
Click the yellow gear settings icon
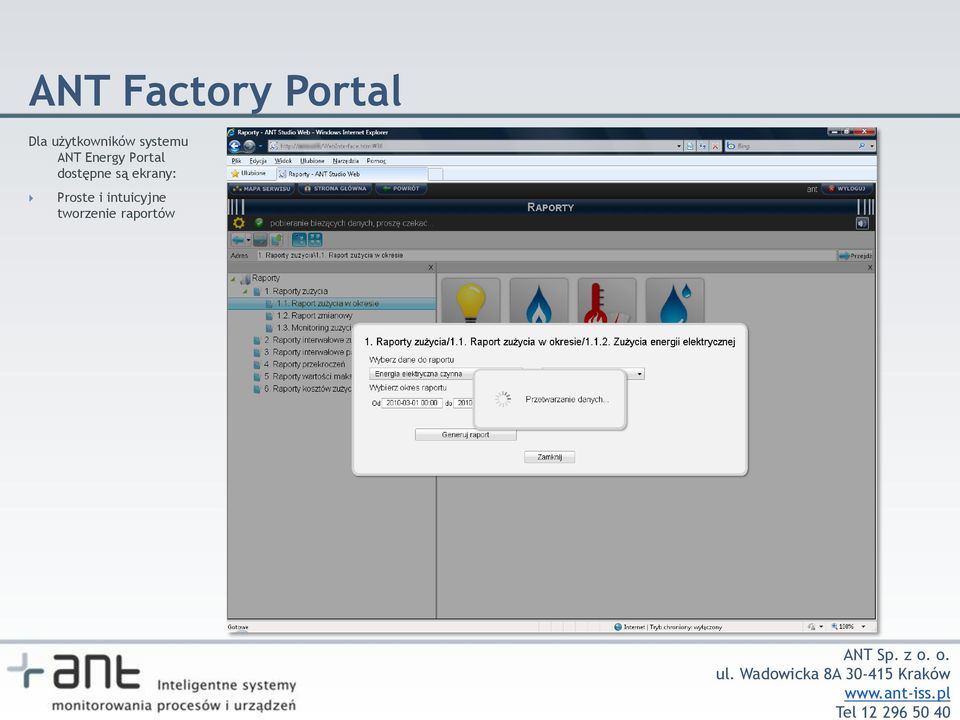pyautogui.click(x=238, y=223)
